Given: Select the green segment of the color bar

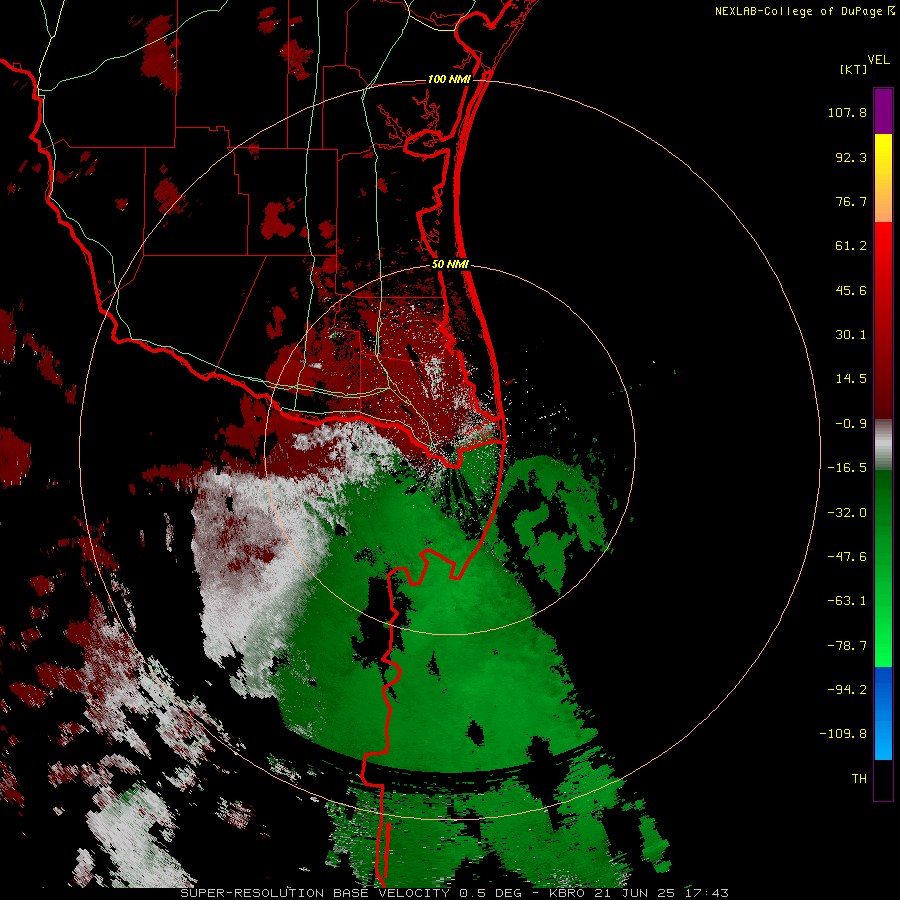Looking at the screenshot, I should tap(883, 568).
